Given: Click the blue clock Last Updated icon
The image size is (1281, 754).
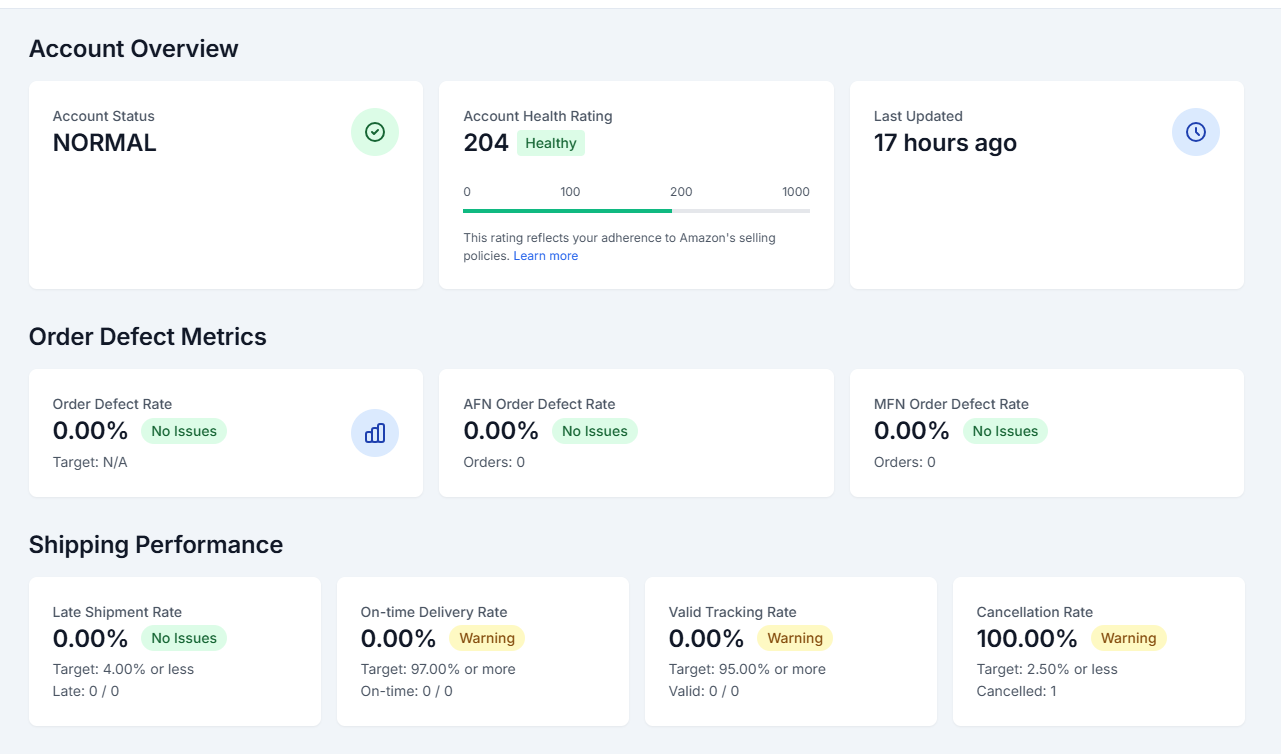Looking at the screenshot, I should point(1195,132).
